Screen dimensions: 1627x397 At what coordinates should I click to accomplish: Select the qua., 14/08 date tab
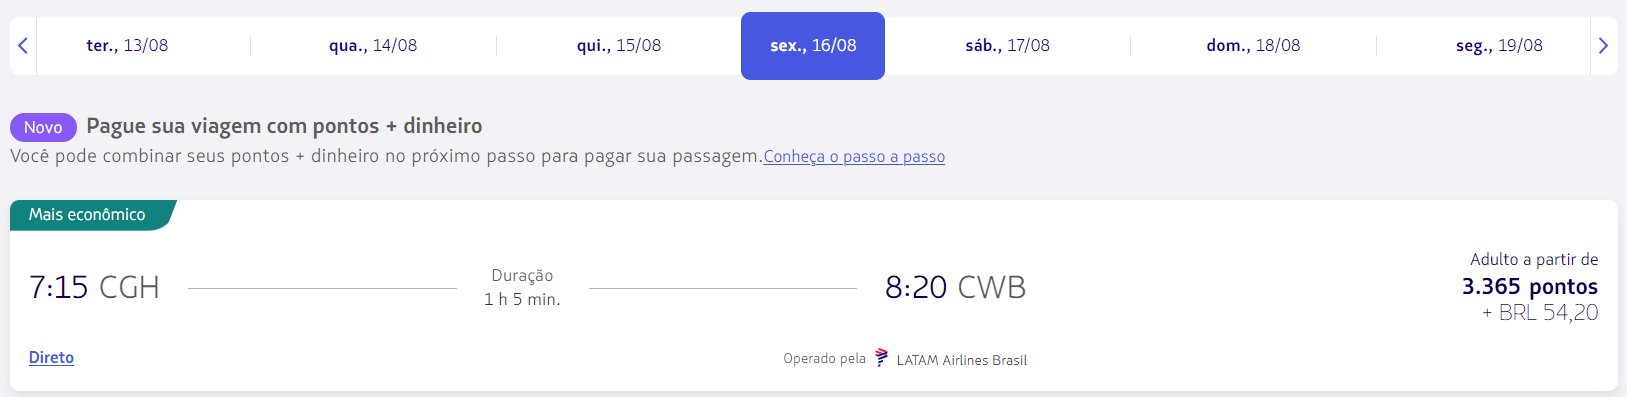373,45
